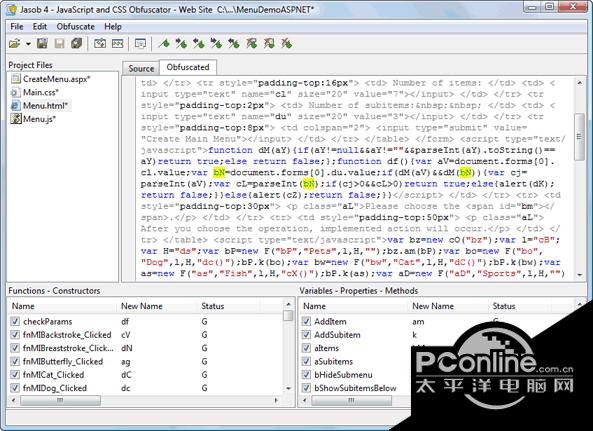Select the Menu.js file icon
Viewport: 593px width, 431px height.
tap(16, 119)
